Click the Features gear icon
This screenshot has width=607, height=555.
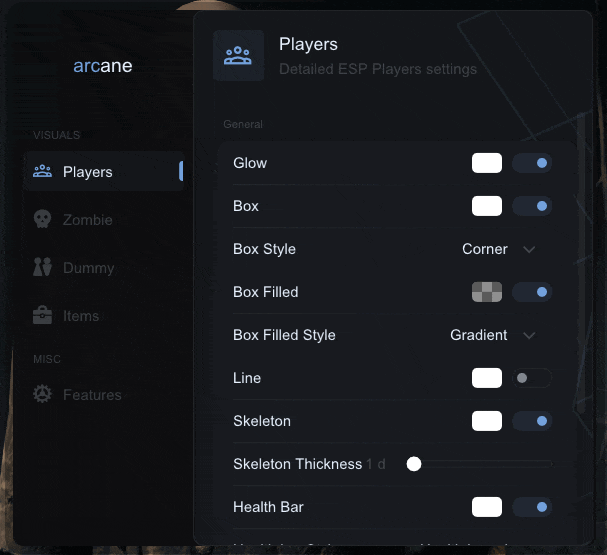43,394
